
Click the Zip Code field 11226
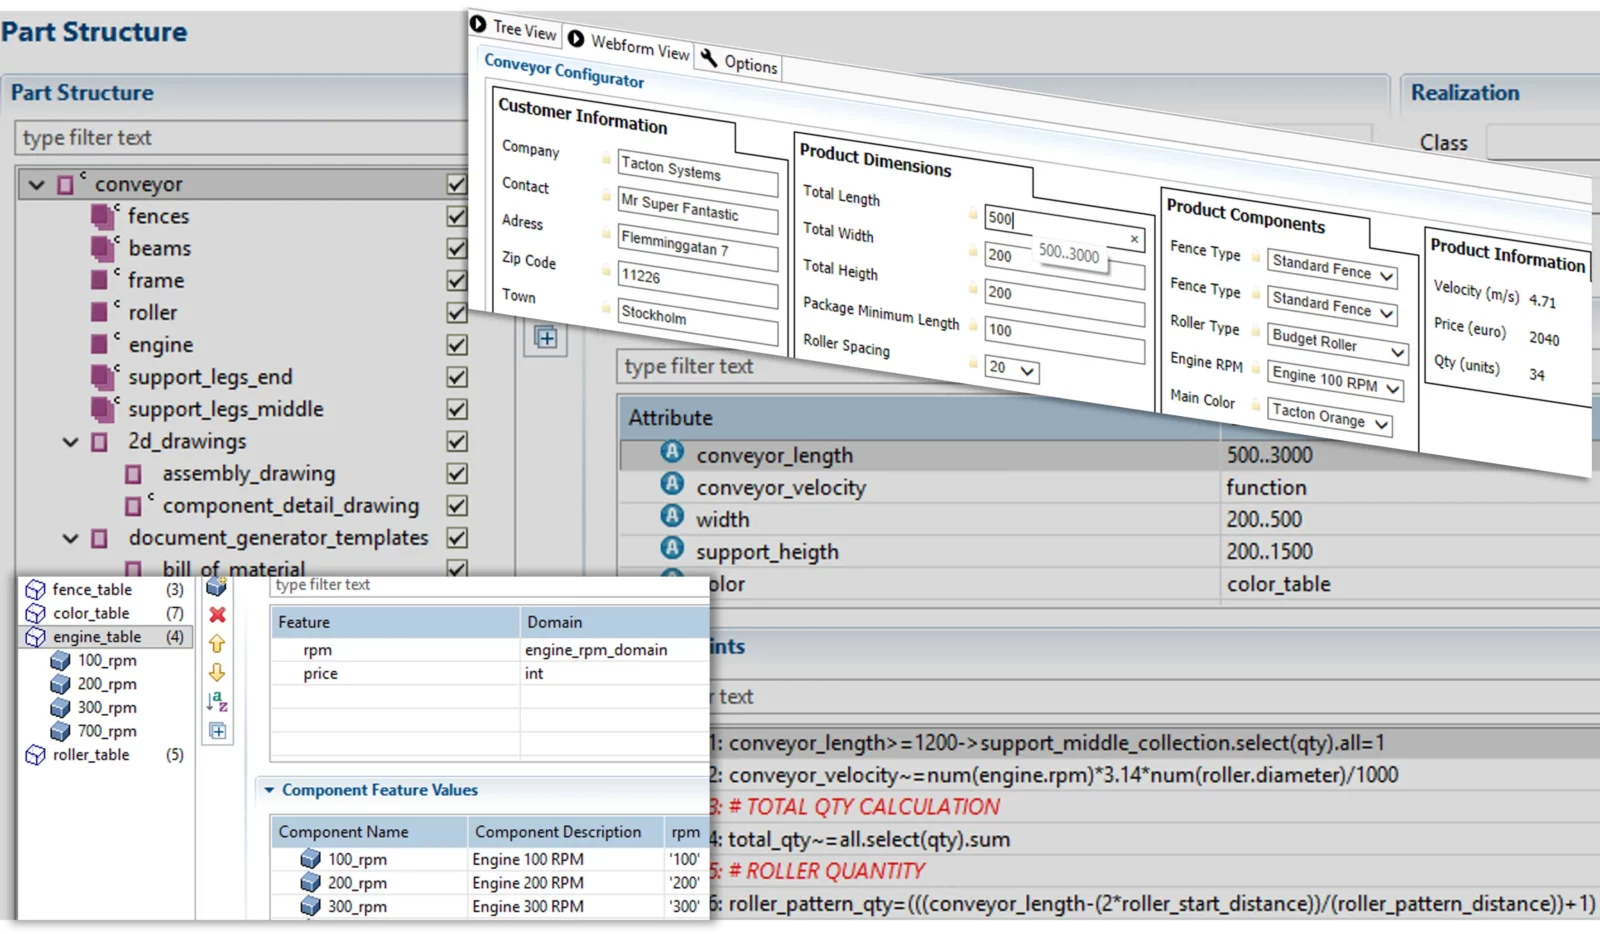coord(698,283)
